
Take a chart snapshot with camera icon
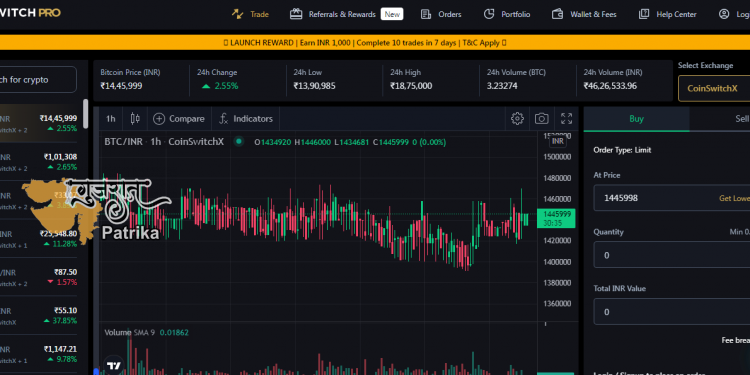pyautogui.click(x=541, y=119)
